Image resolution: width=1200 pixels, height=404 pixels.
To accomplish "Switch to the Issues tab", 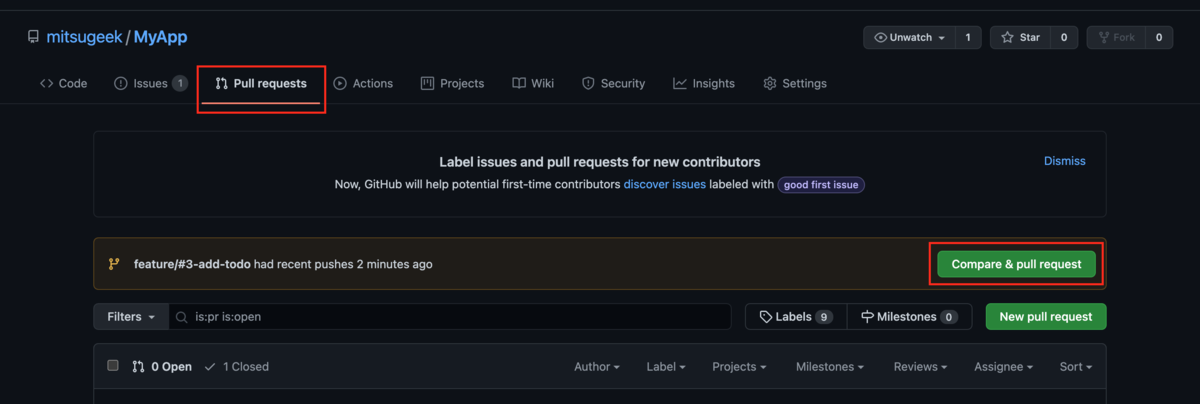I will pos(150,84).
